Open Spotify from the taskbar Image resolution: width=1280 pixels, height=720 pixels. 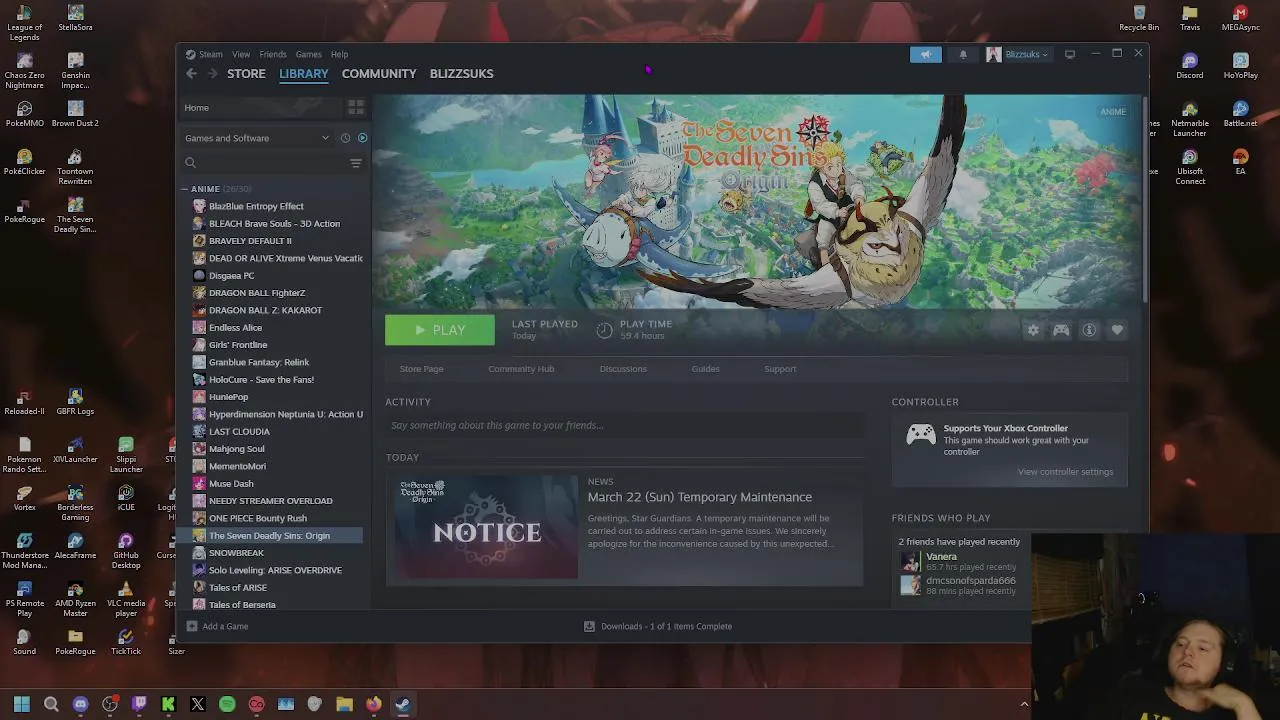227,704
